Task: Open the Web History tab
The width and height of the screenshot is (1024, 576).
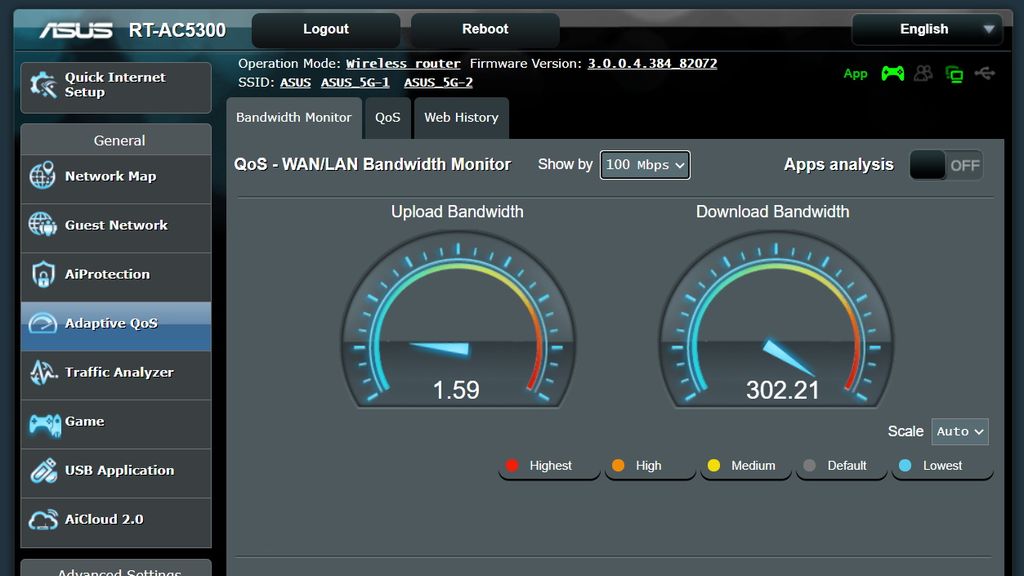Action: (x=461, y=118)
